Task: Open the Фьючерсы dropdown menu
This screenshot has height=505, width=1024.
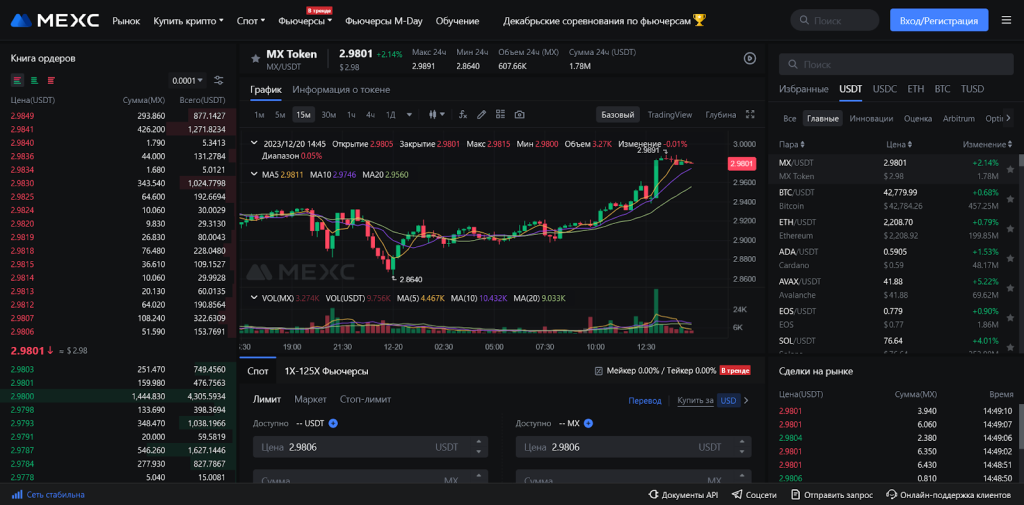Action: click(305, 21)
